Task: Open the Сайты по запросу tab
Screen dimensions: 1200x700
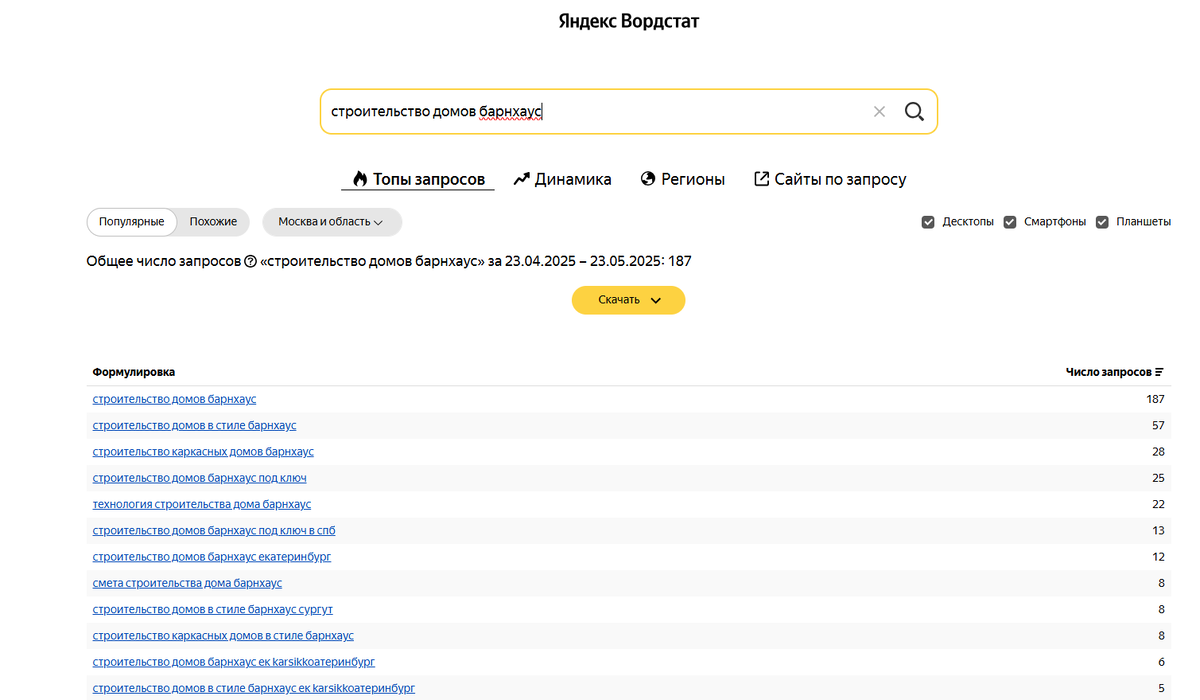Action: (x=829, y=179)
